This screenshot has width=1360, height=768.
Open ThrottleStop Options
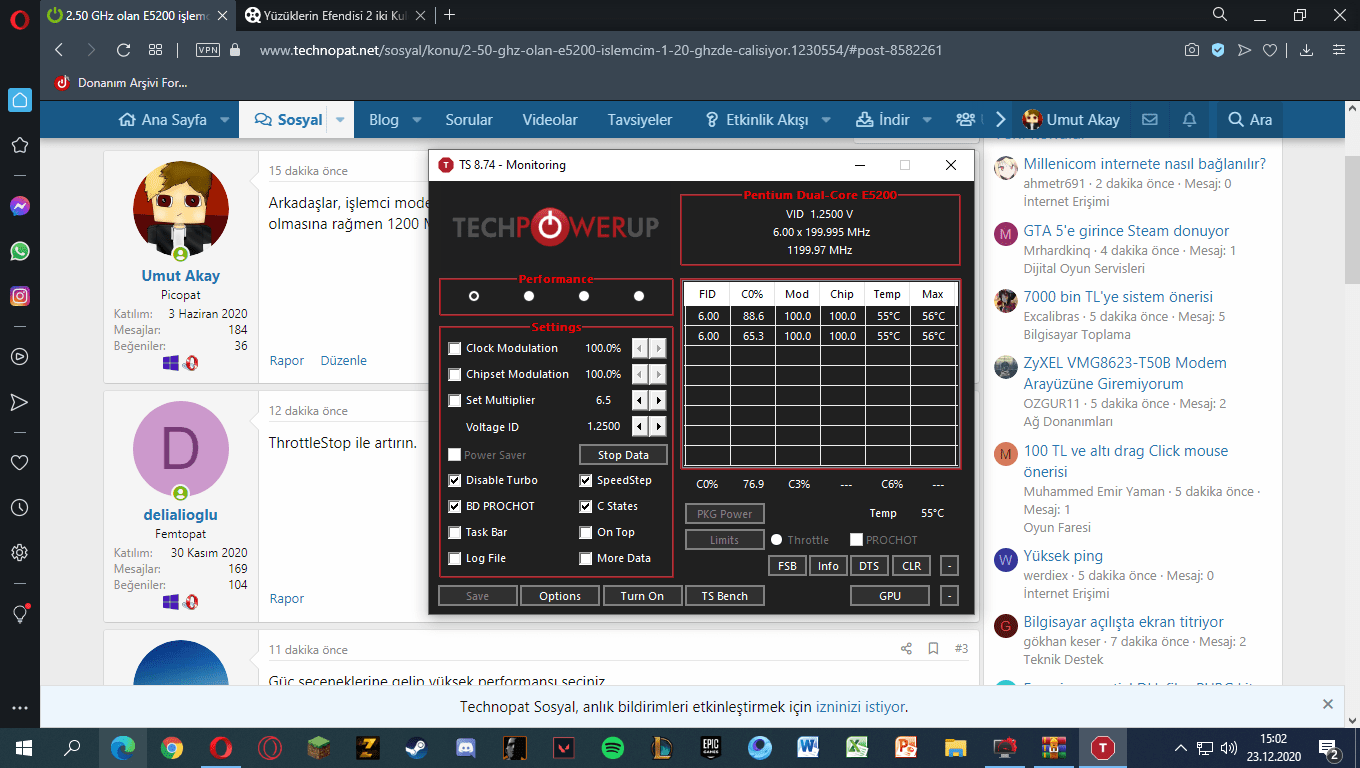click(x=560, y=596)
